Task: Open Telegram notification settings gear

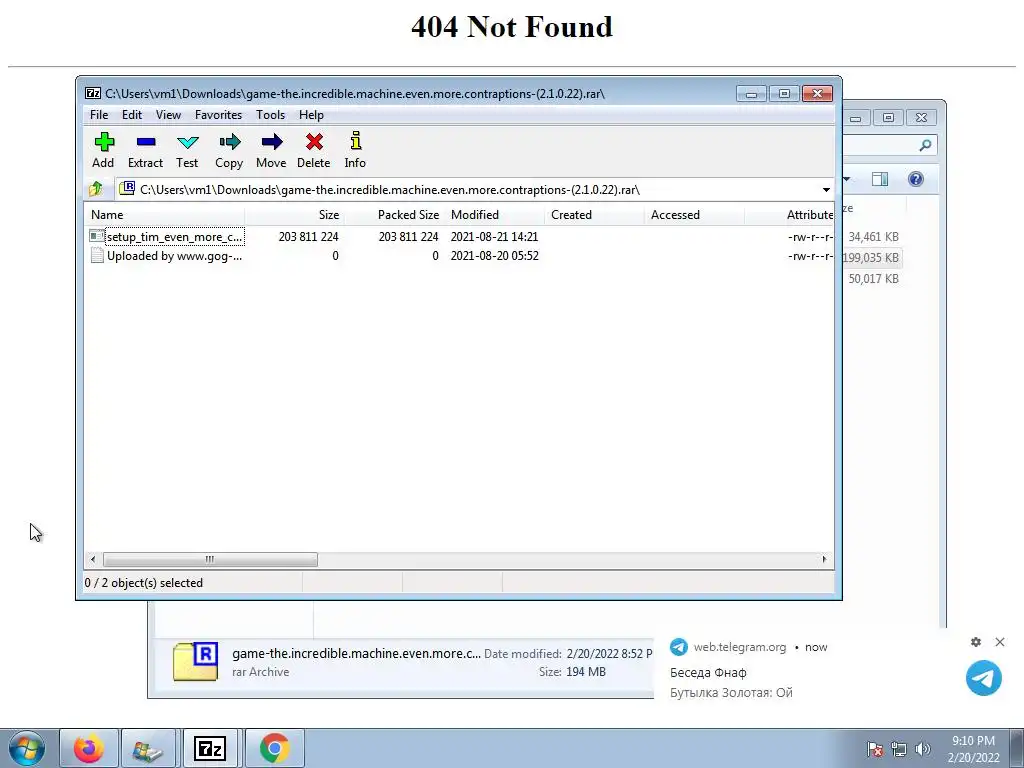Action: [x=976, y=642]
